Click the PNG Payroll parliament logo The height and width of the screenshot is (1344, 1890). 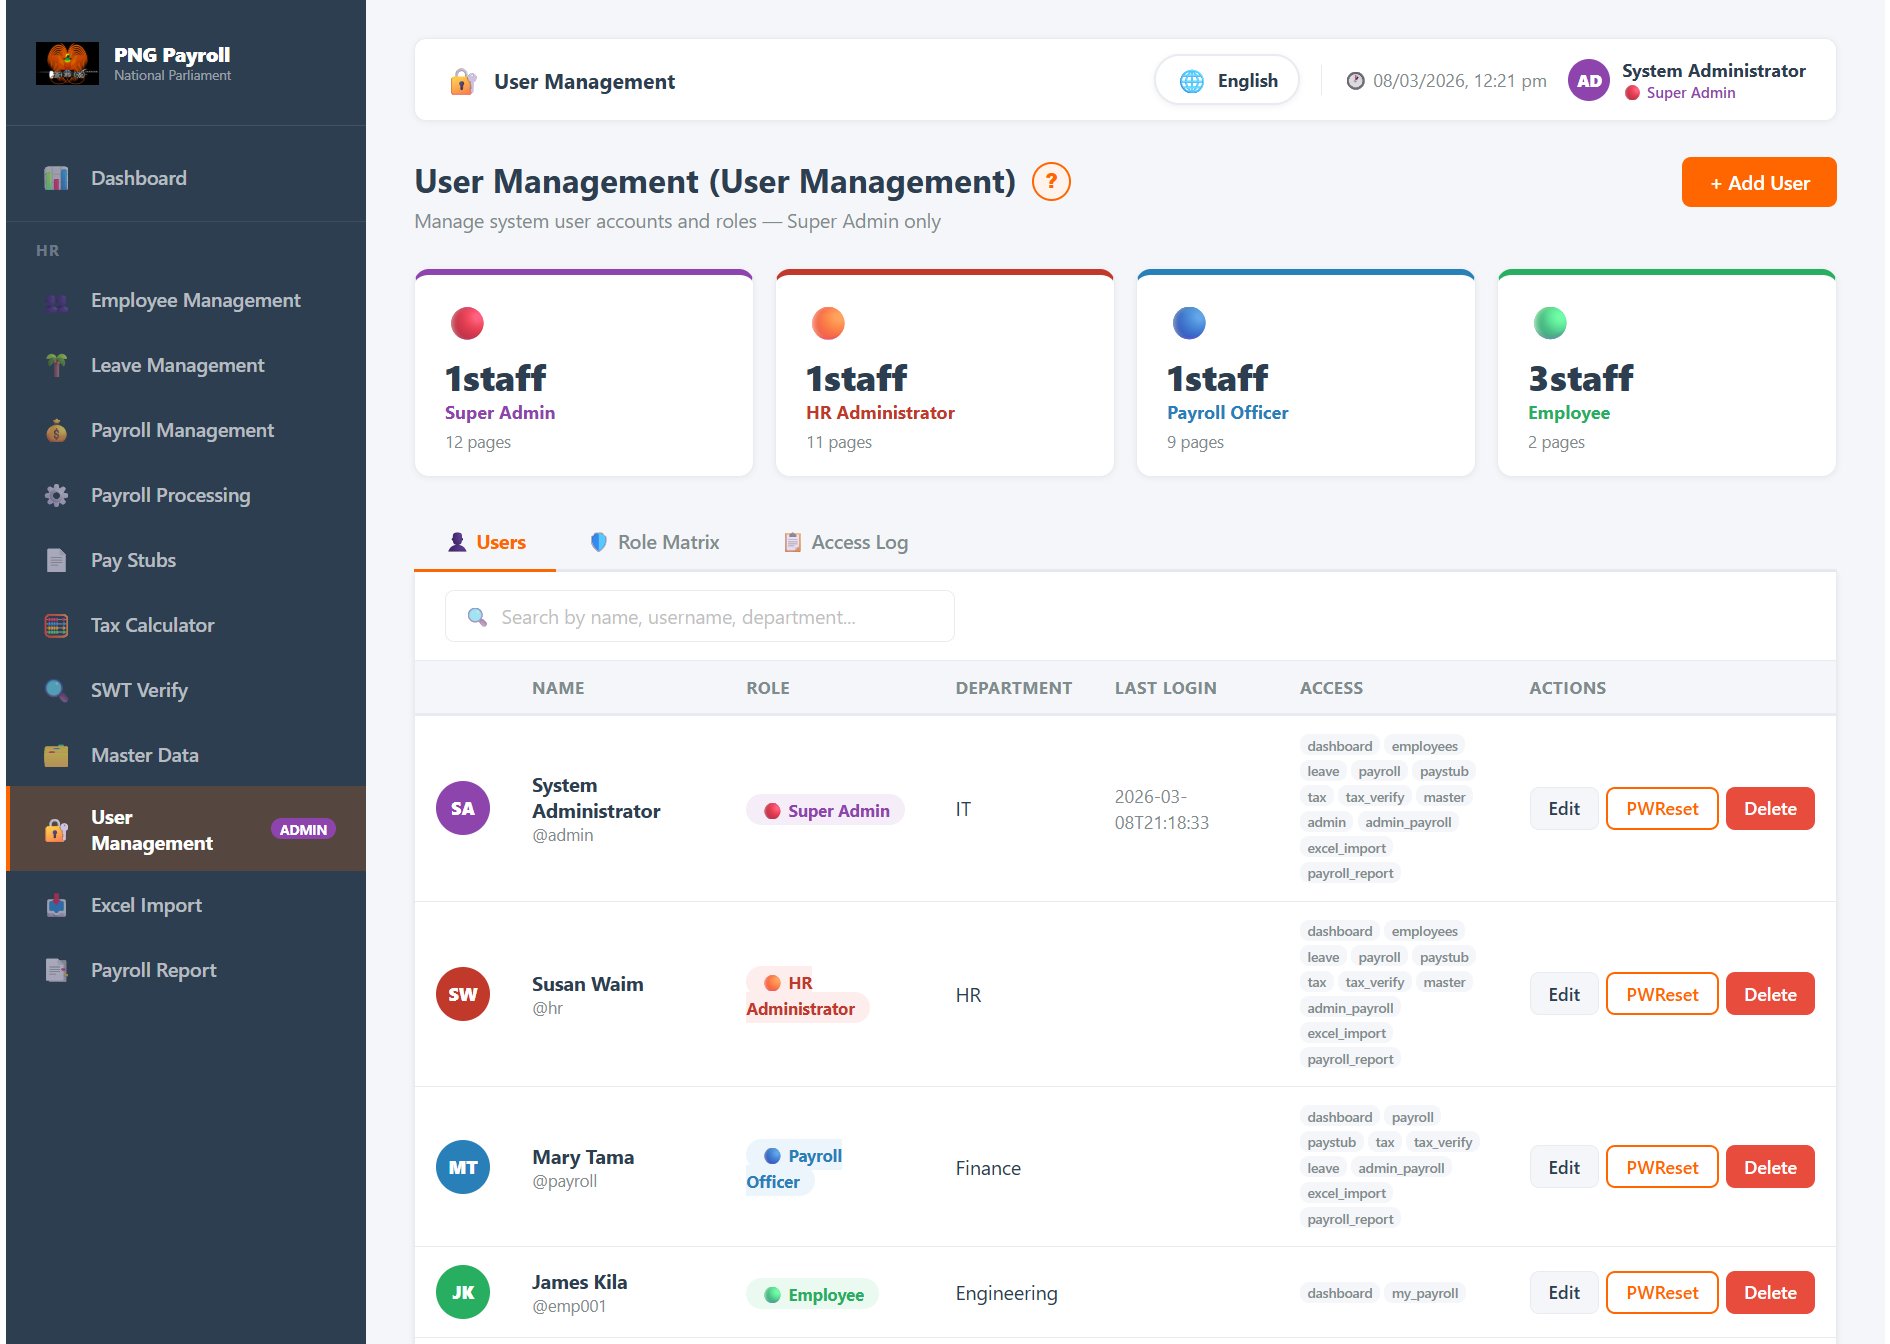67,63
